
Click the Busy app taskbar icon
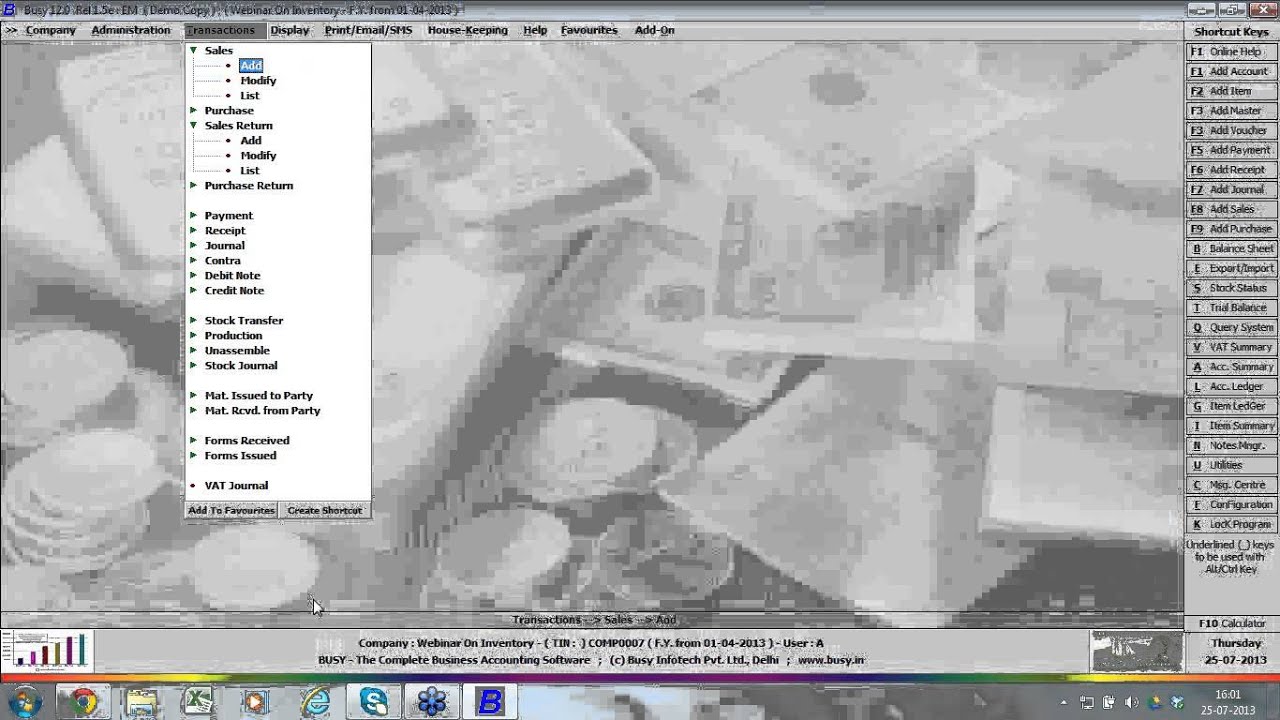click(489, 702)
